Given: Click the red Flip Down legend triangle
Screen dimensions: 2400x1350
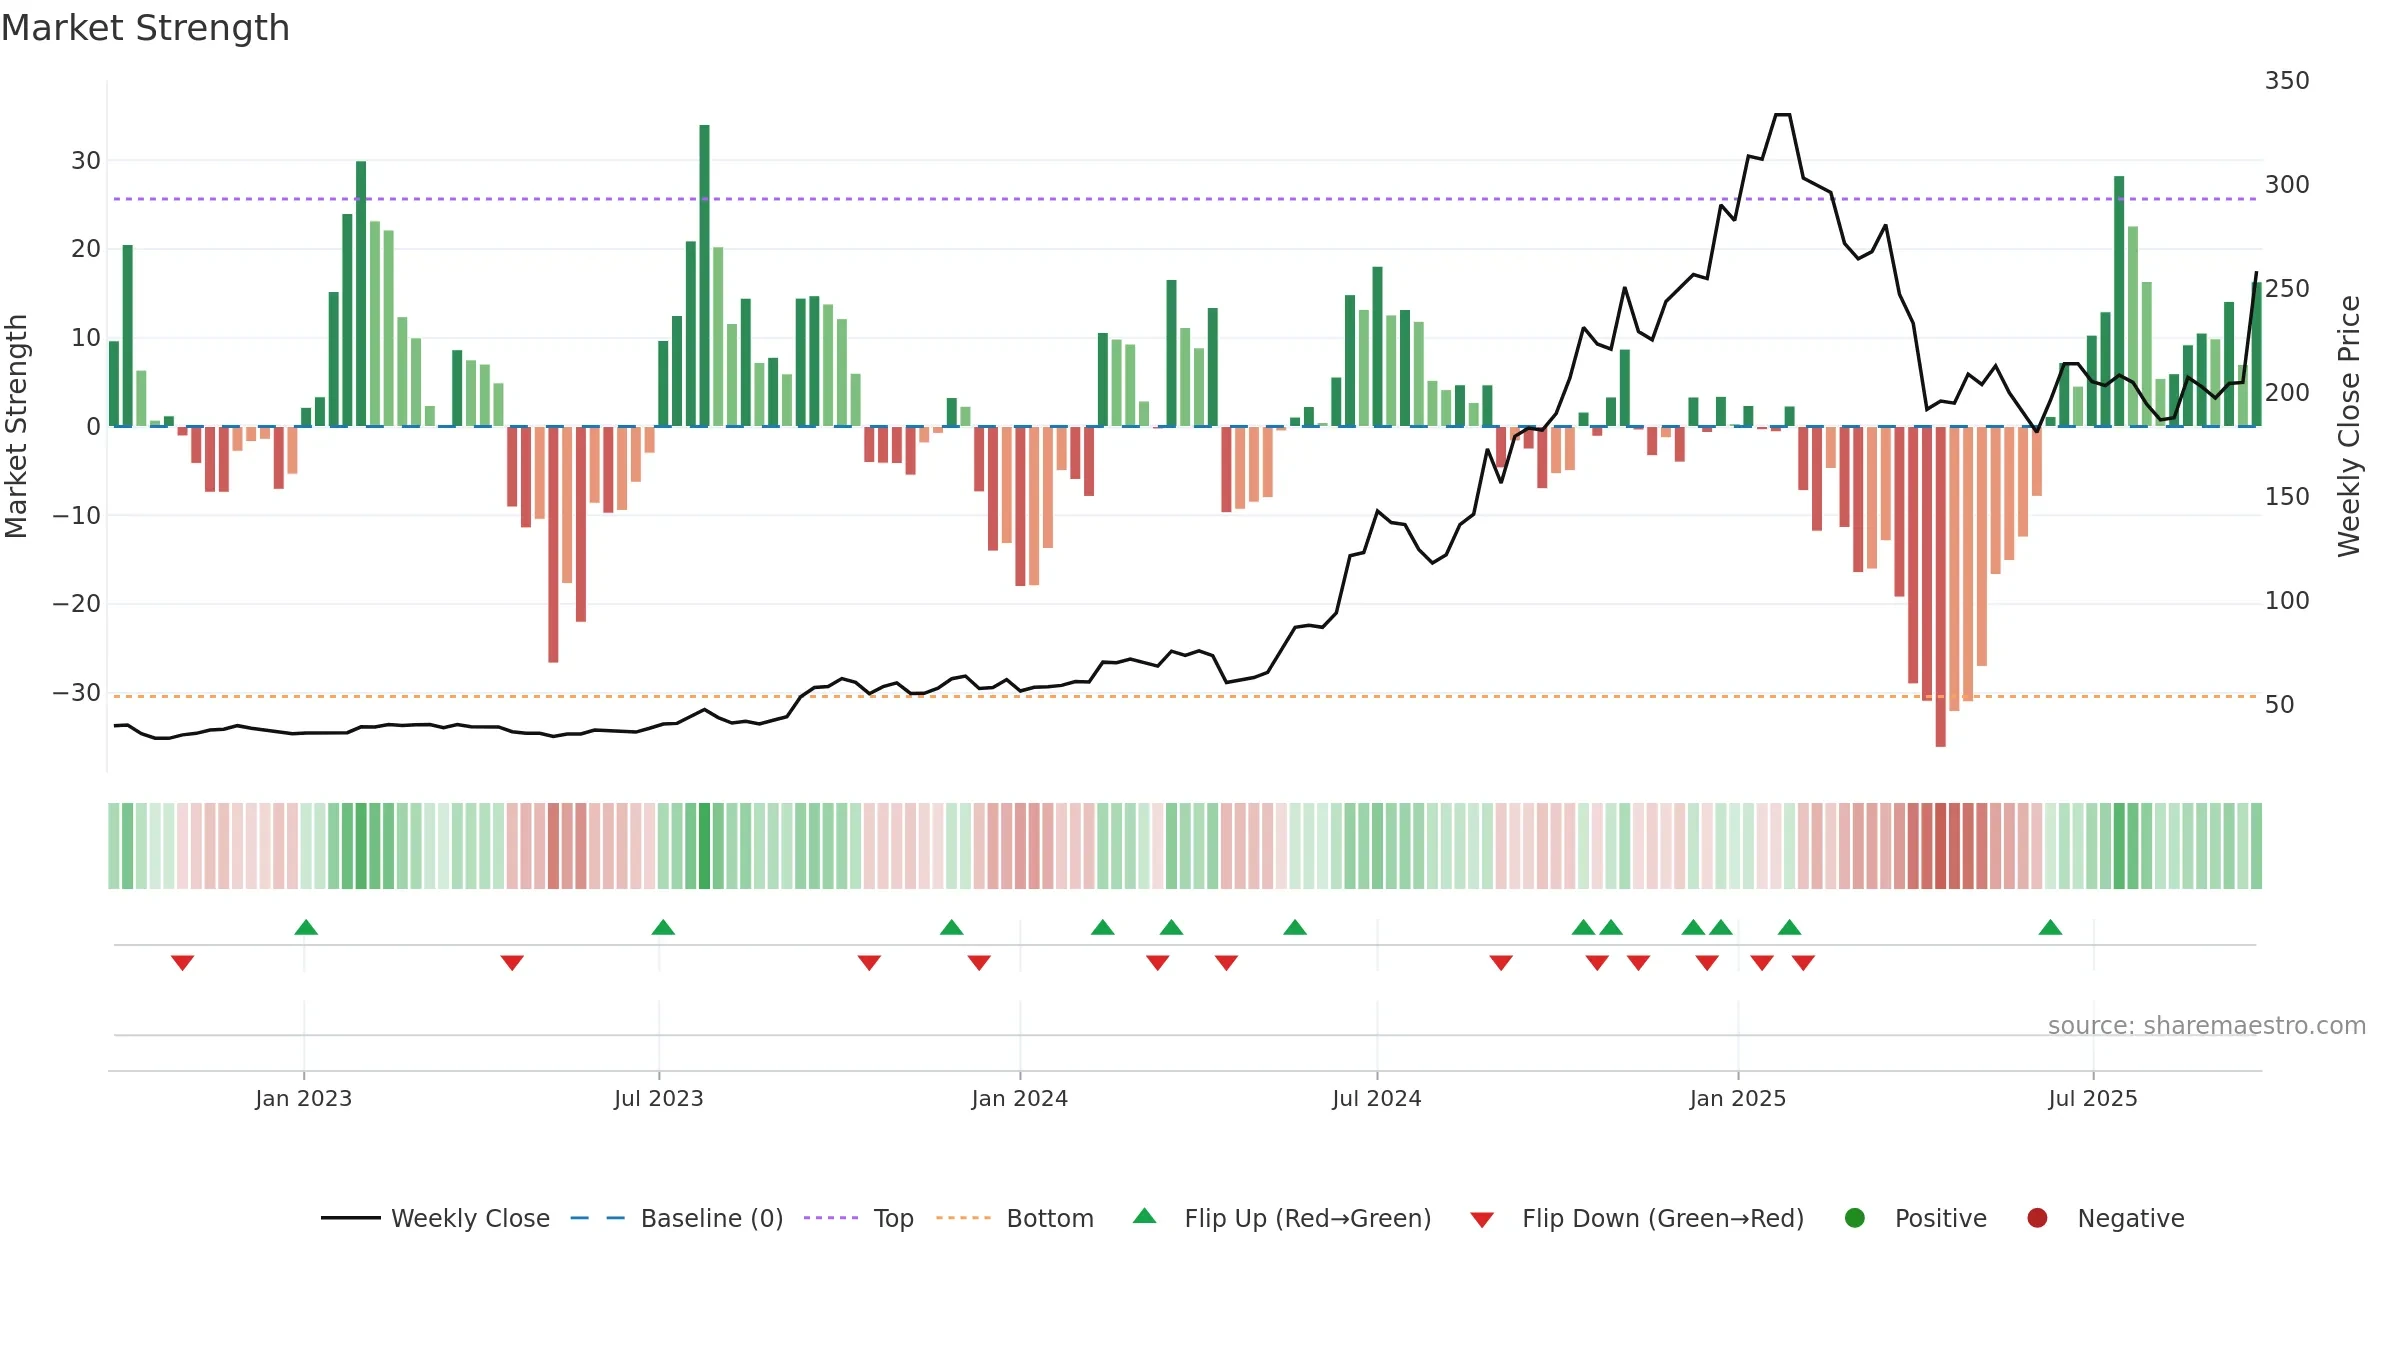Looking at the screenshot, I should 1482,1219.
